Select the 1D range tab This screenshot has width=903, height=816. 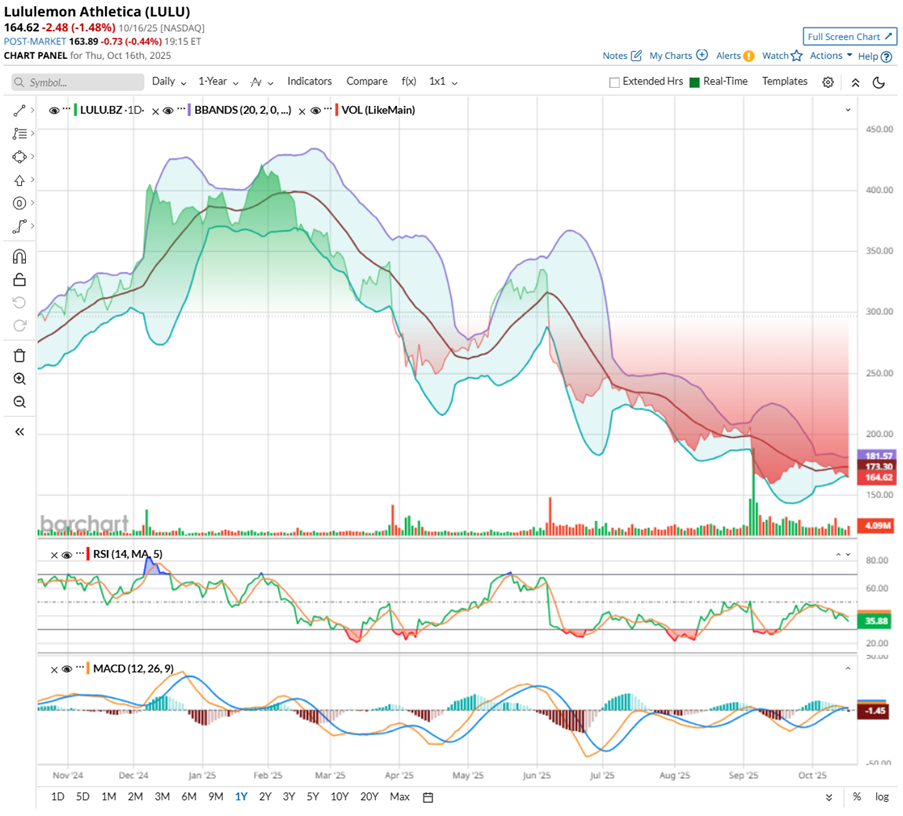tap(58, 797)
